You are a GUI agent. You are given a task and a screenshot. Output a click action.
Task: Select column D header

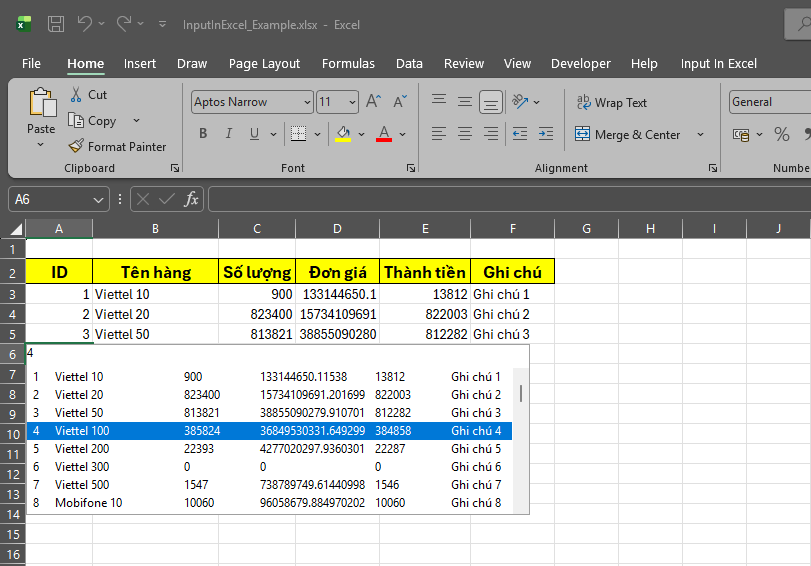click(x=337, y=229)
